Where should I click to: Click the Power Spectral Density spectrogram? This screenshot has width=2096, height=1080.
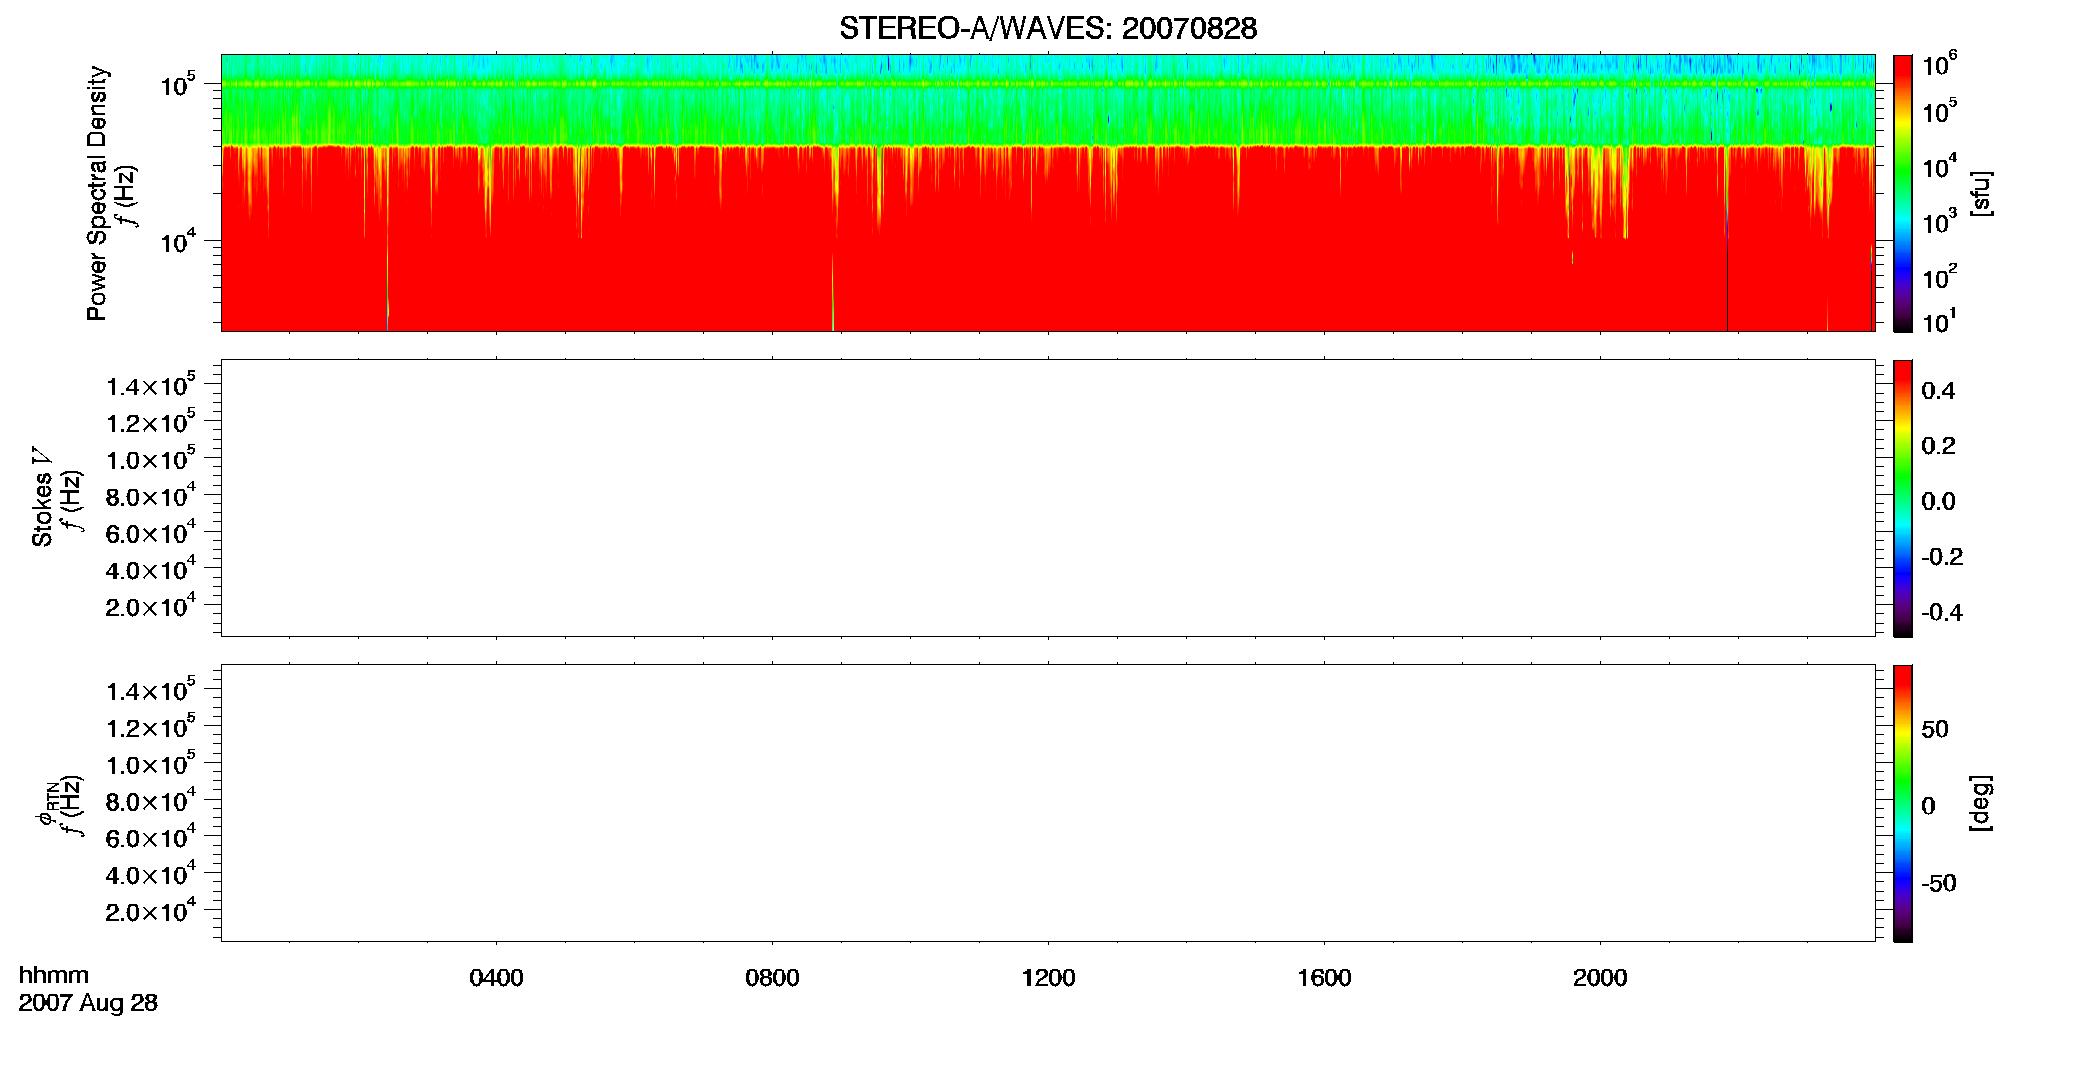[x=1048, y=192]
